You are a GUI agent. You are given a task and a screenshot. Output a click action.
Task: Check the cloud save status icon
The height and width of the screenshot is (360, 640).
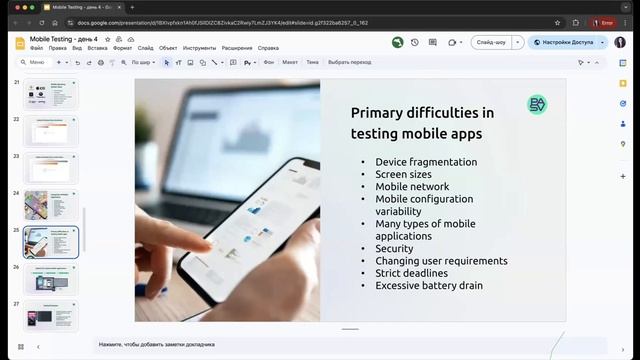coord(131,39)
